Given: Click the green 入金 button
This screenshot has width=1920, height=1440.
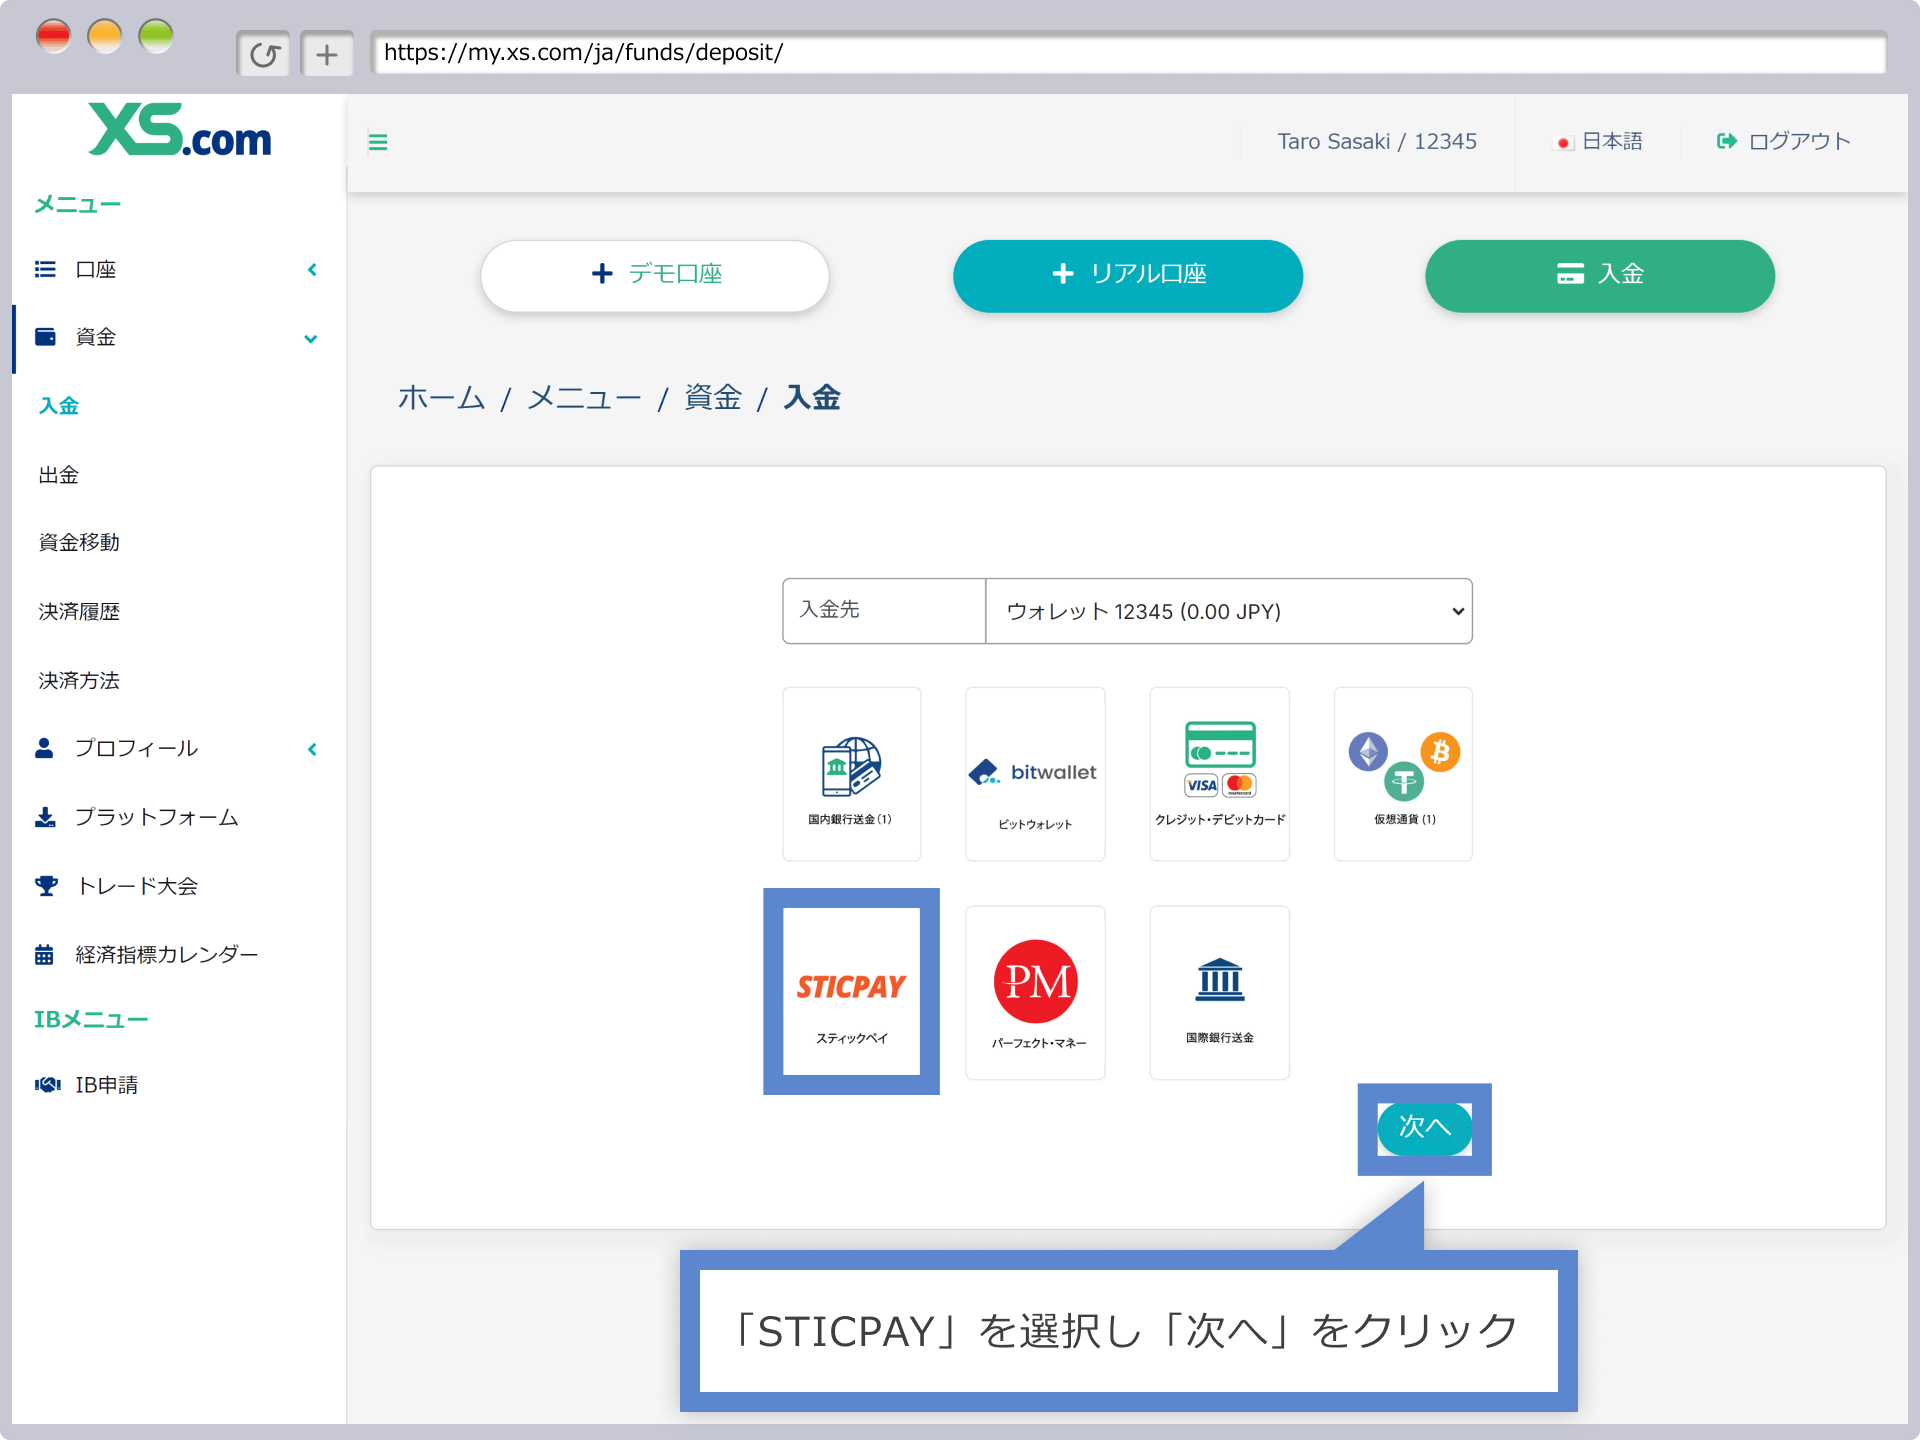Looking at the screenshot, I should tap(1600, 275).
